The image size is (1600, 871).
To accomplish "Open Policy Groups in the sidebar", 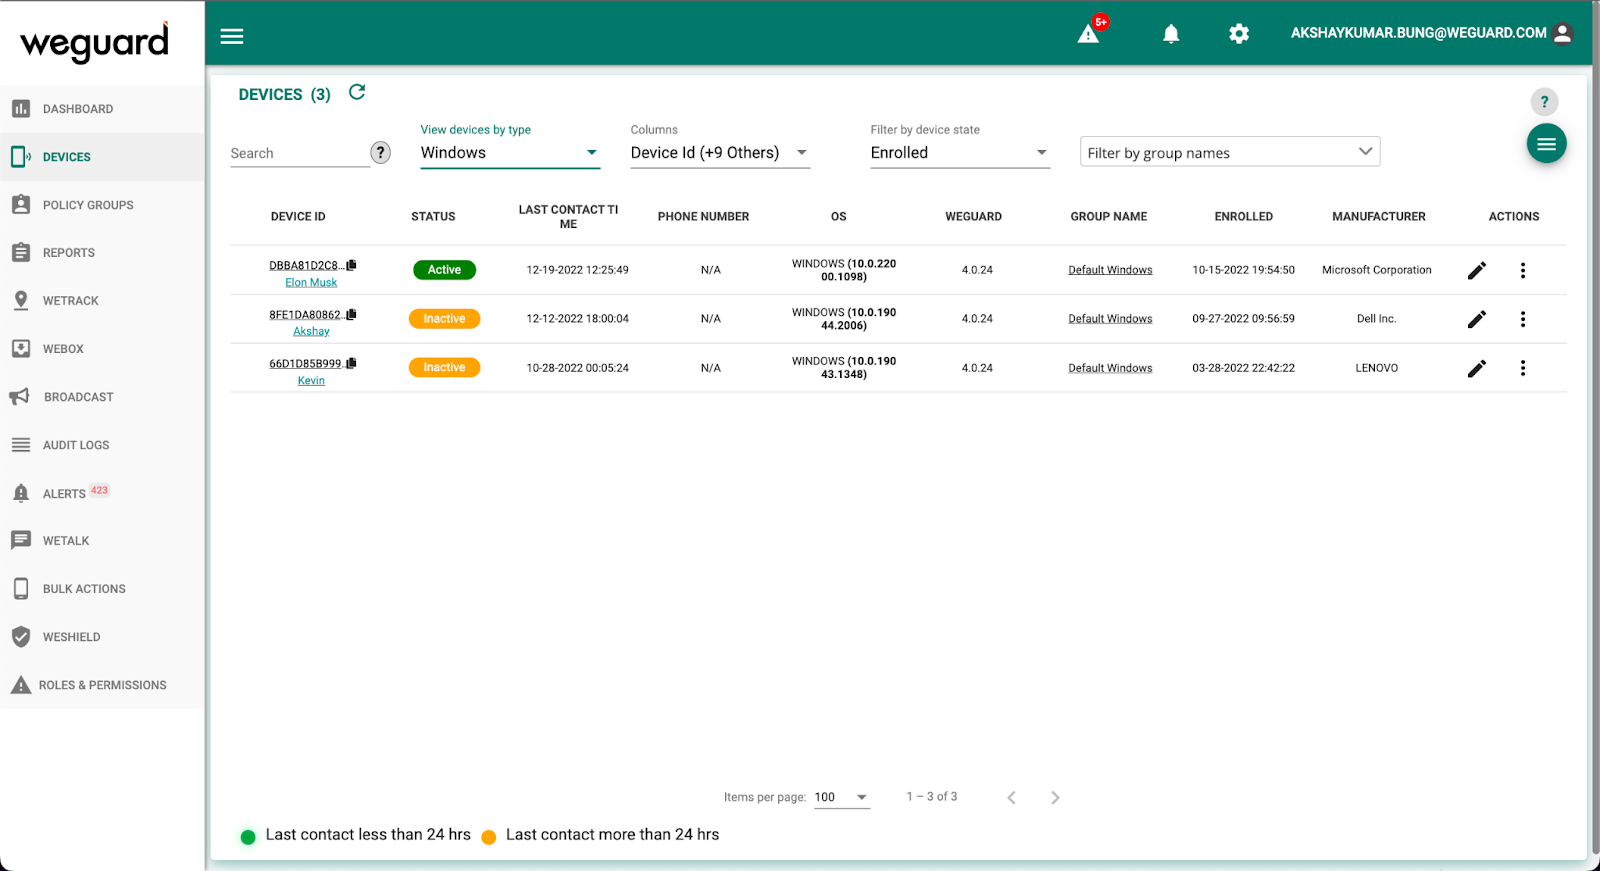I will [x=102, y=205].
